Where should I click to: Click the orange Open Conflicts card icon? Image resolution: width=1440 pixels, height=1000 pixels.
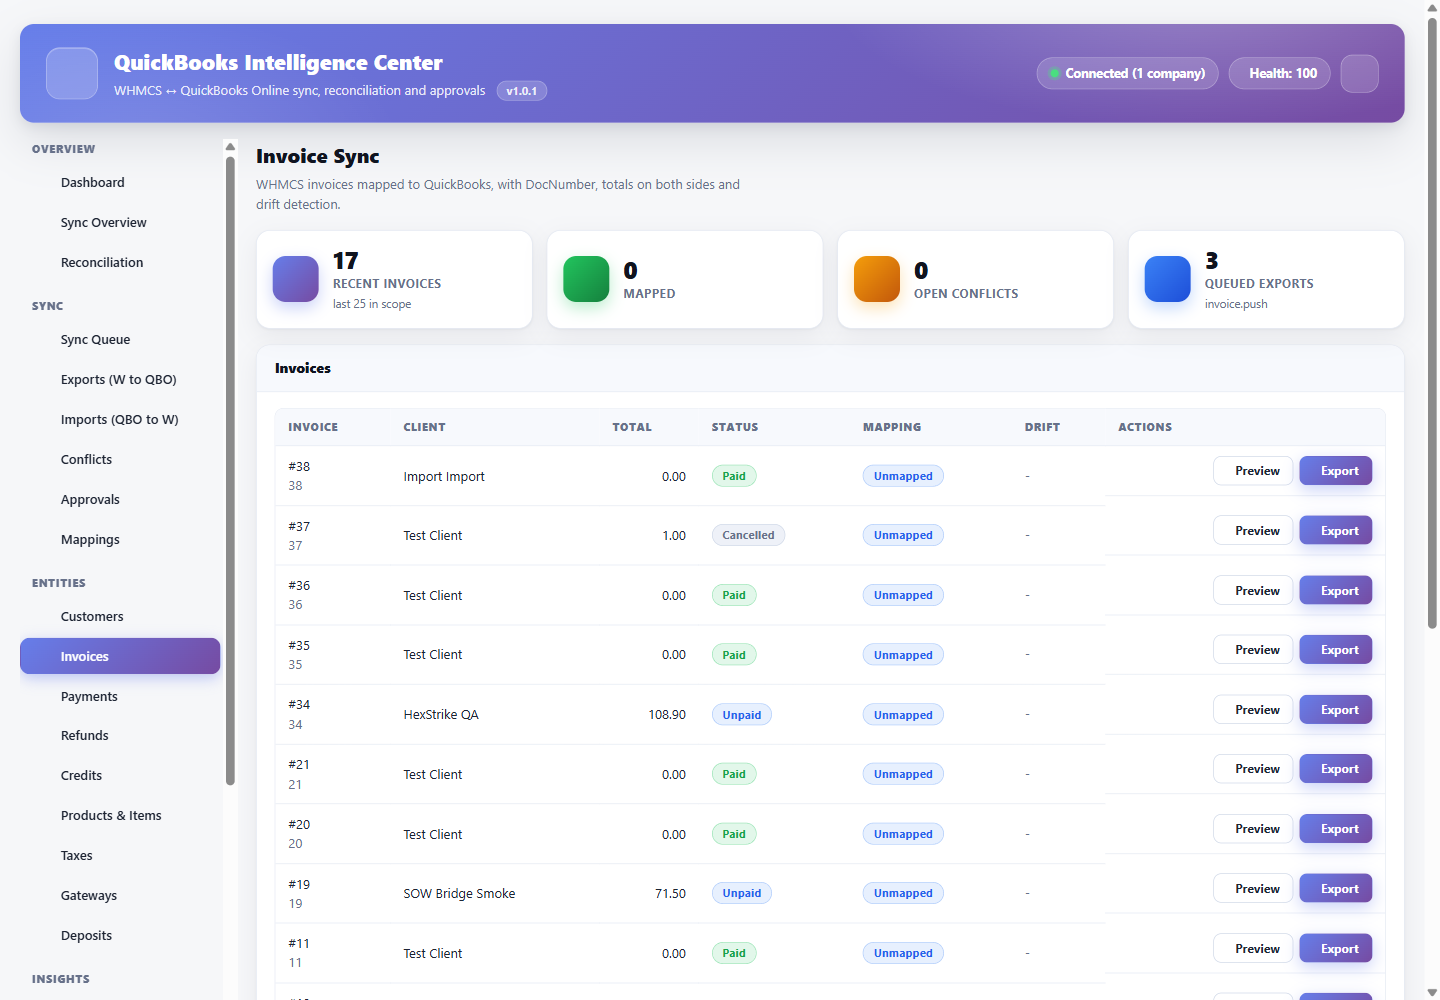pyautogui.click(x=877, y=279)
